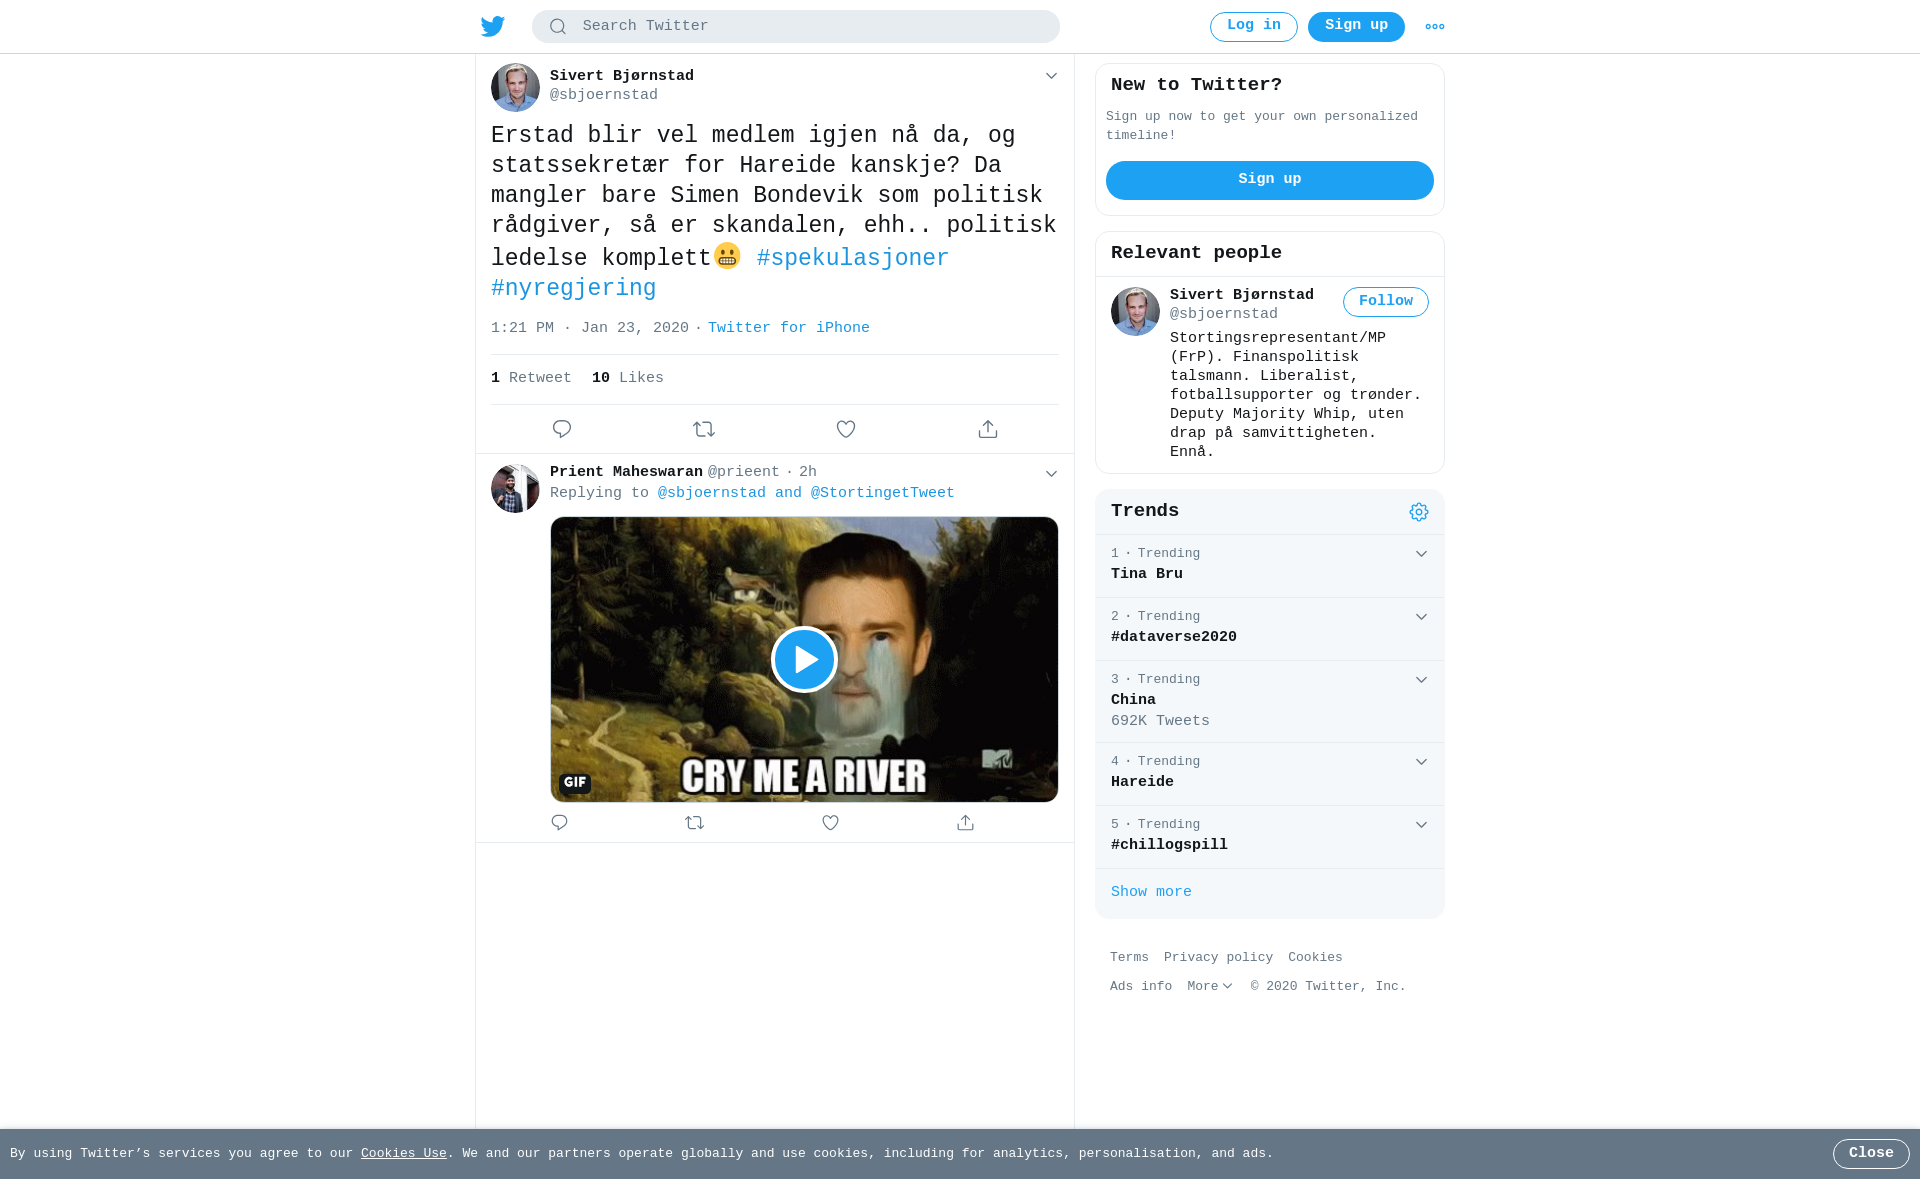Click inside the Search Twitter field
Image resolution: width=1920 pixels, height=1179 pixels.
point(796,27)
